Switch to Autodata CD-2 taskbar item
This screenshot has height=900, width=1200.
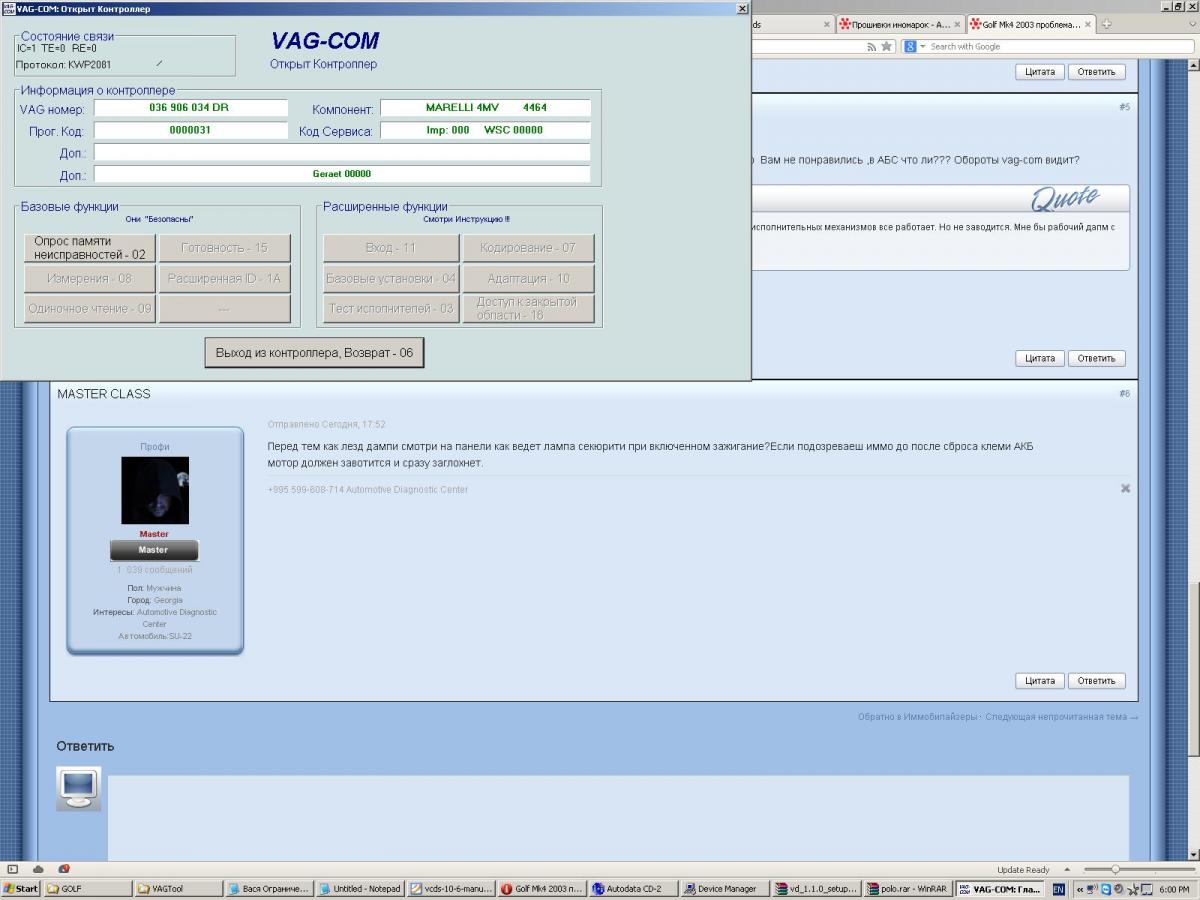pos(634,889)
